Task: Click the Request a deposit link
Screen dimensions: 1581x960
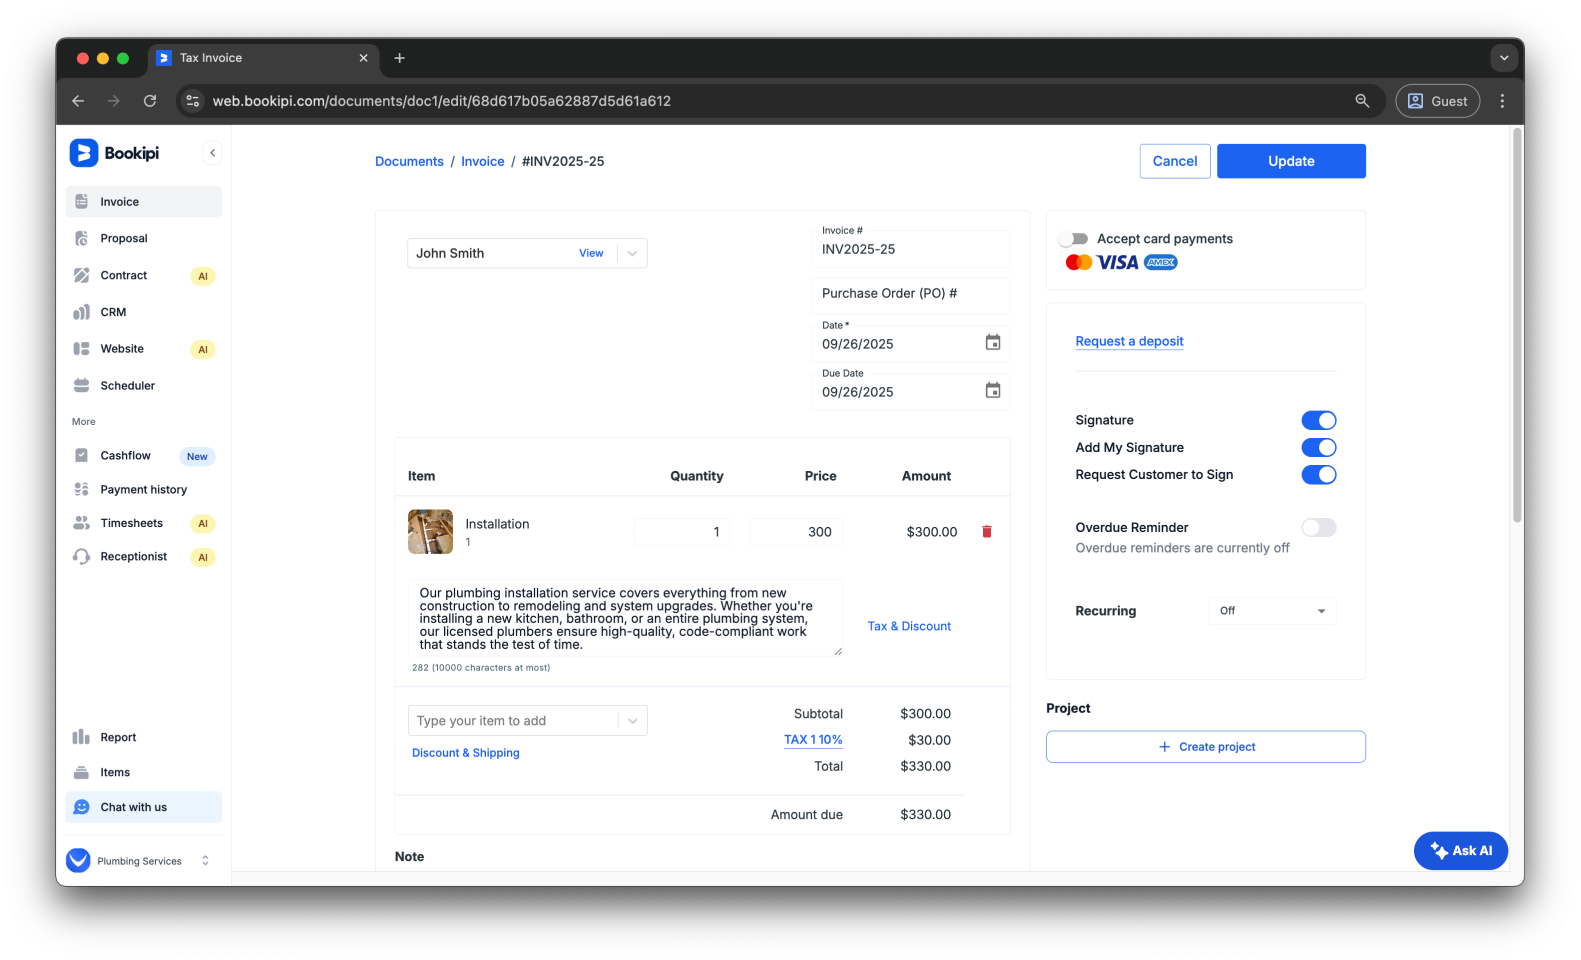Action: coord(1129,341)
